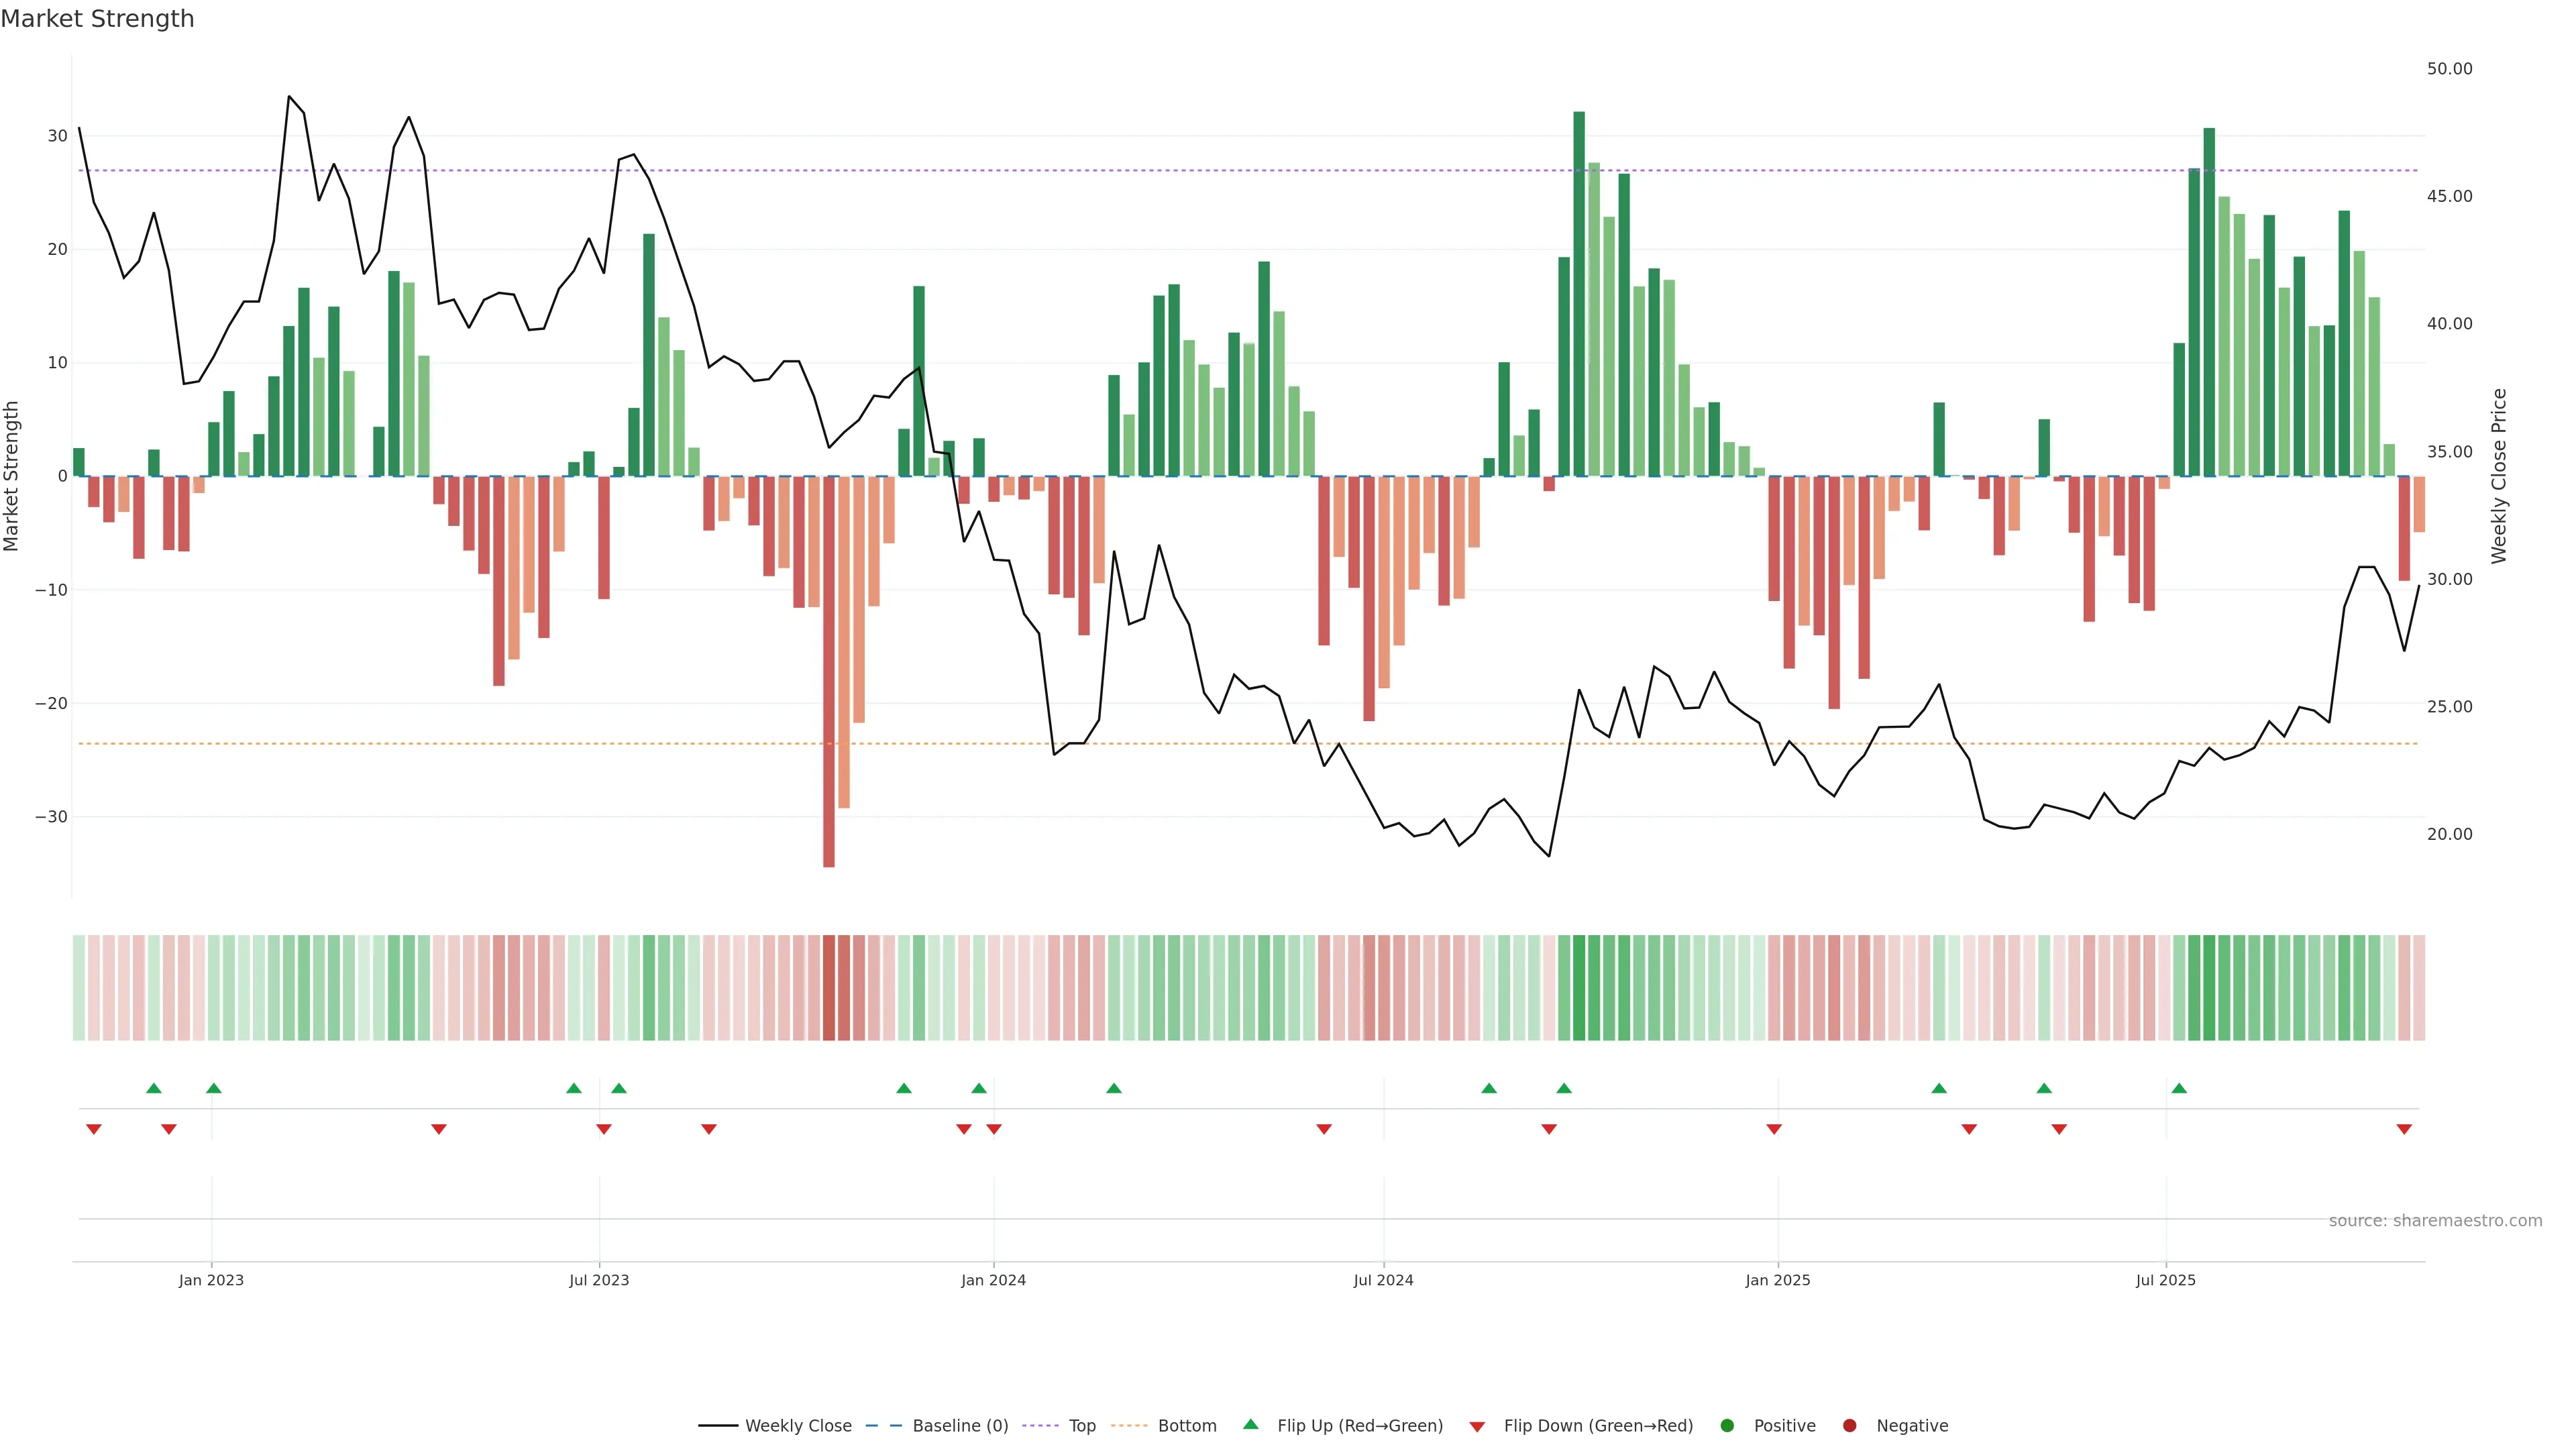
Task: Click the Market Strength chart title
Action: point(97,19)
